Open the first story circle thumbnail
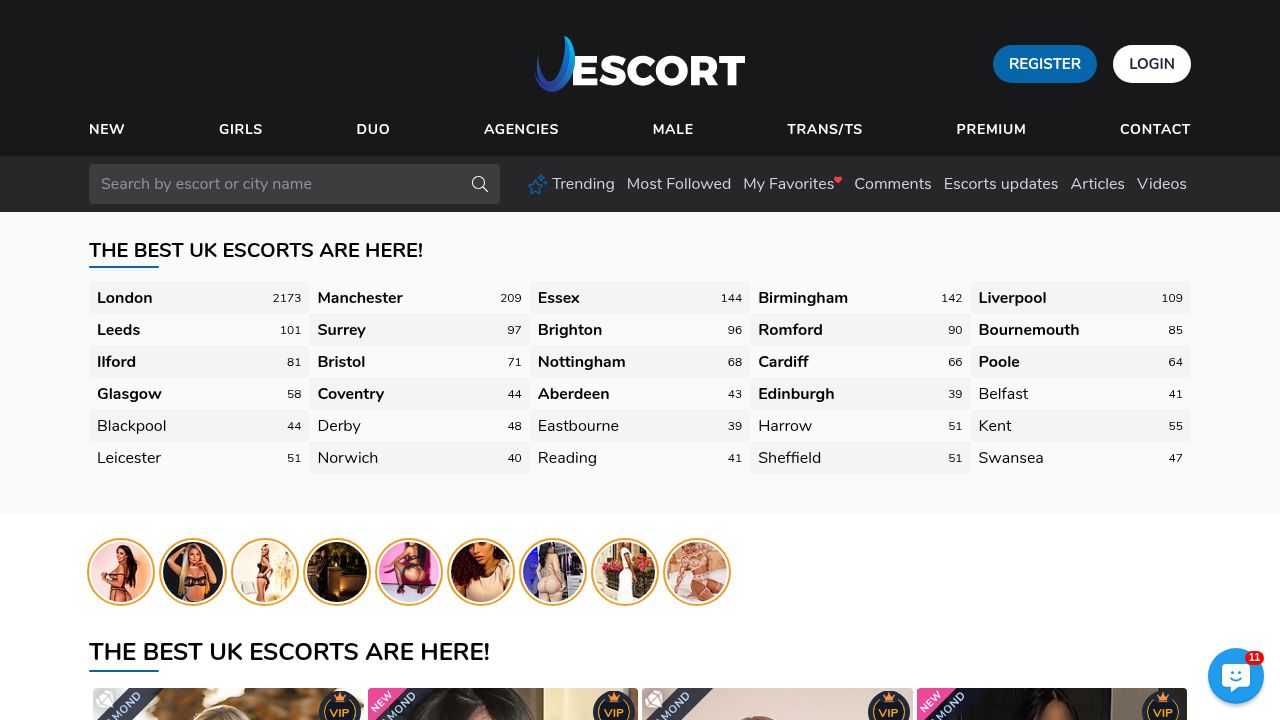 [121, 572]
